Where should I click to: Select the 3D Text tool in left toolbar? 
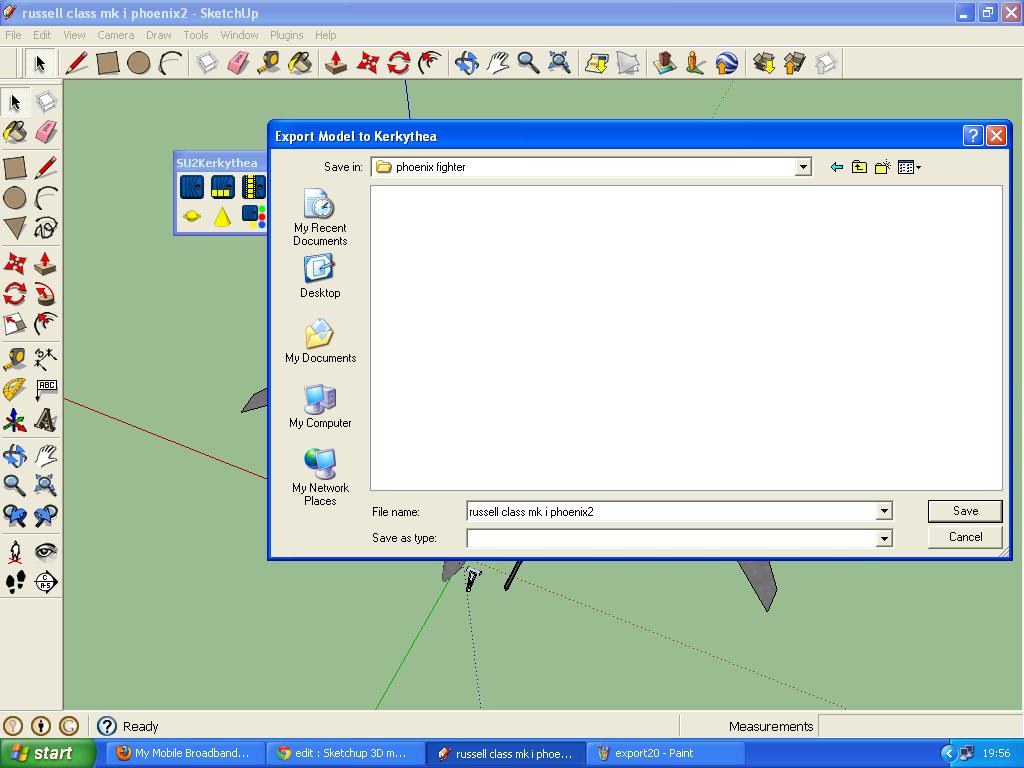point(46,420)
